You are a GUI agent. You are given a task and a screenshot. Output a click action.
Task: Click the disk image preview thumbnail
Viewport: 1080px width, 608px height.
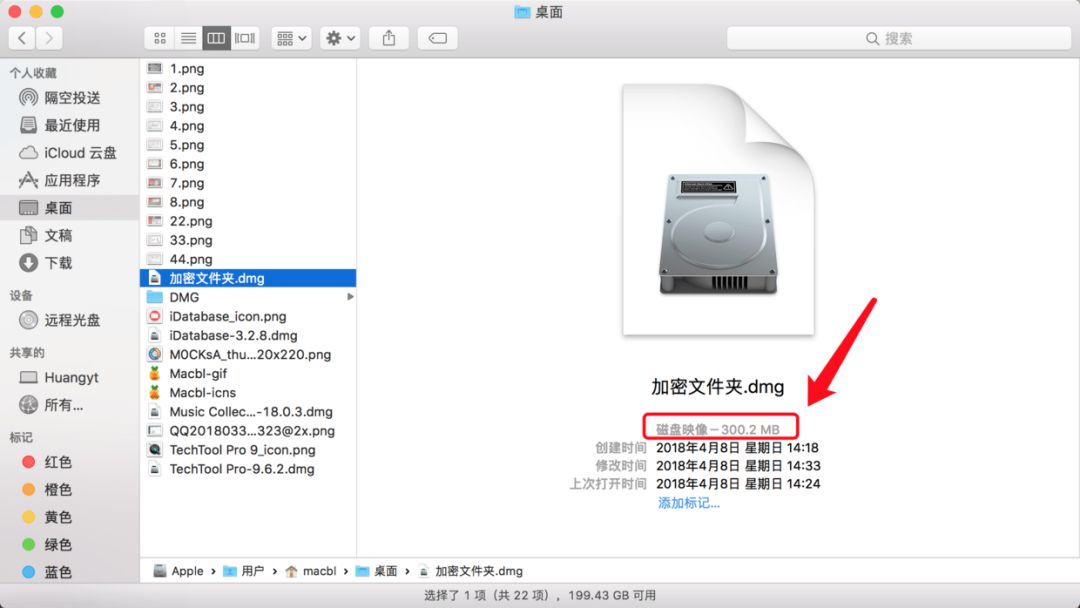[718, 210]
